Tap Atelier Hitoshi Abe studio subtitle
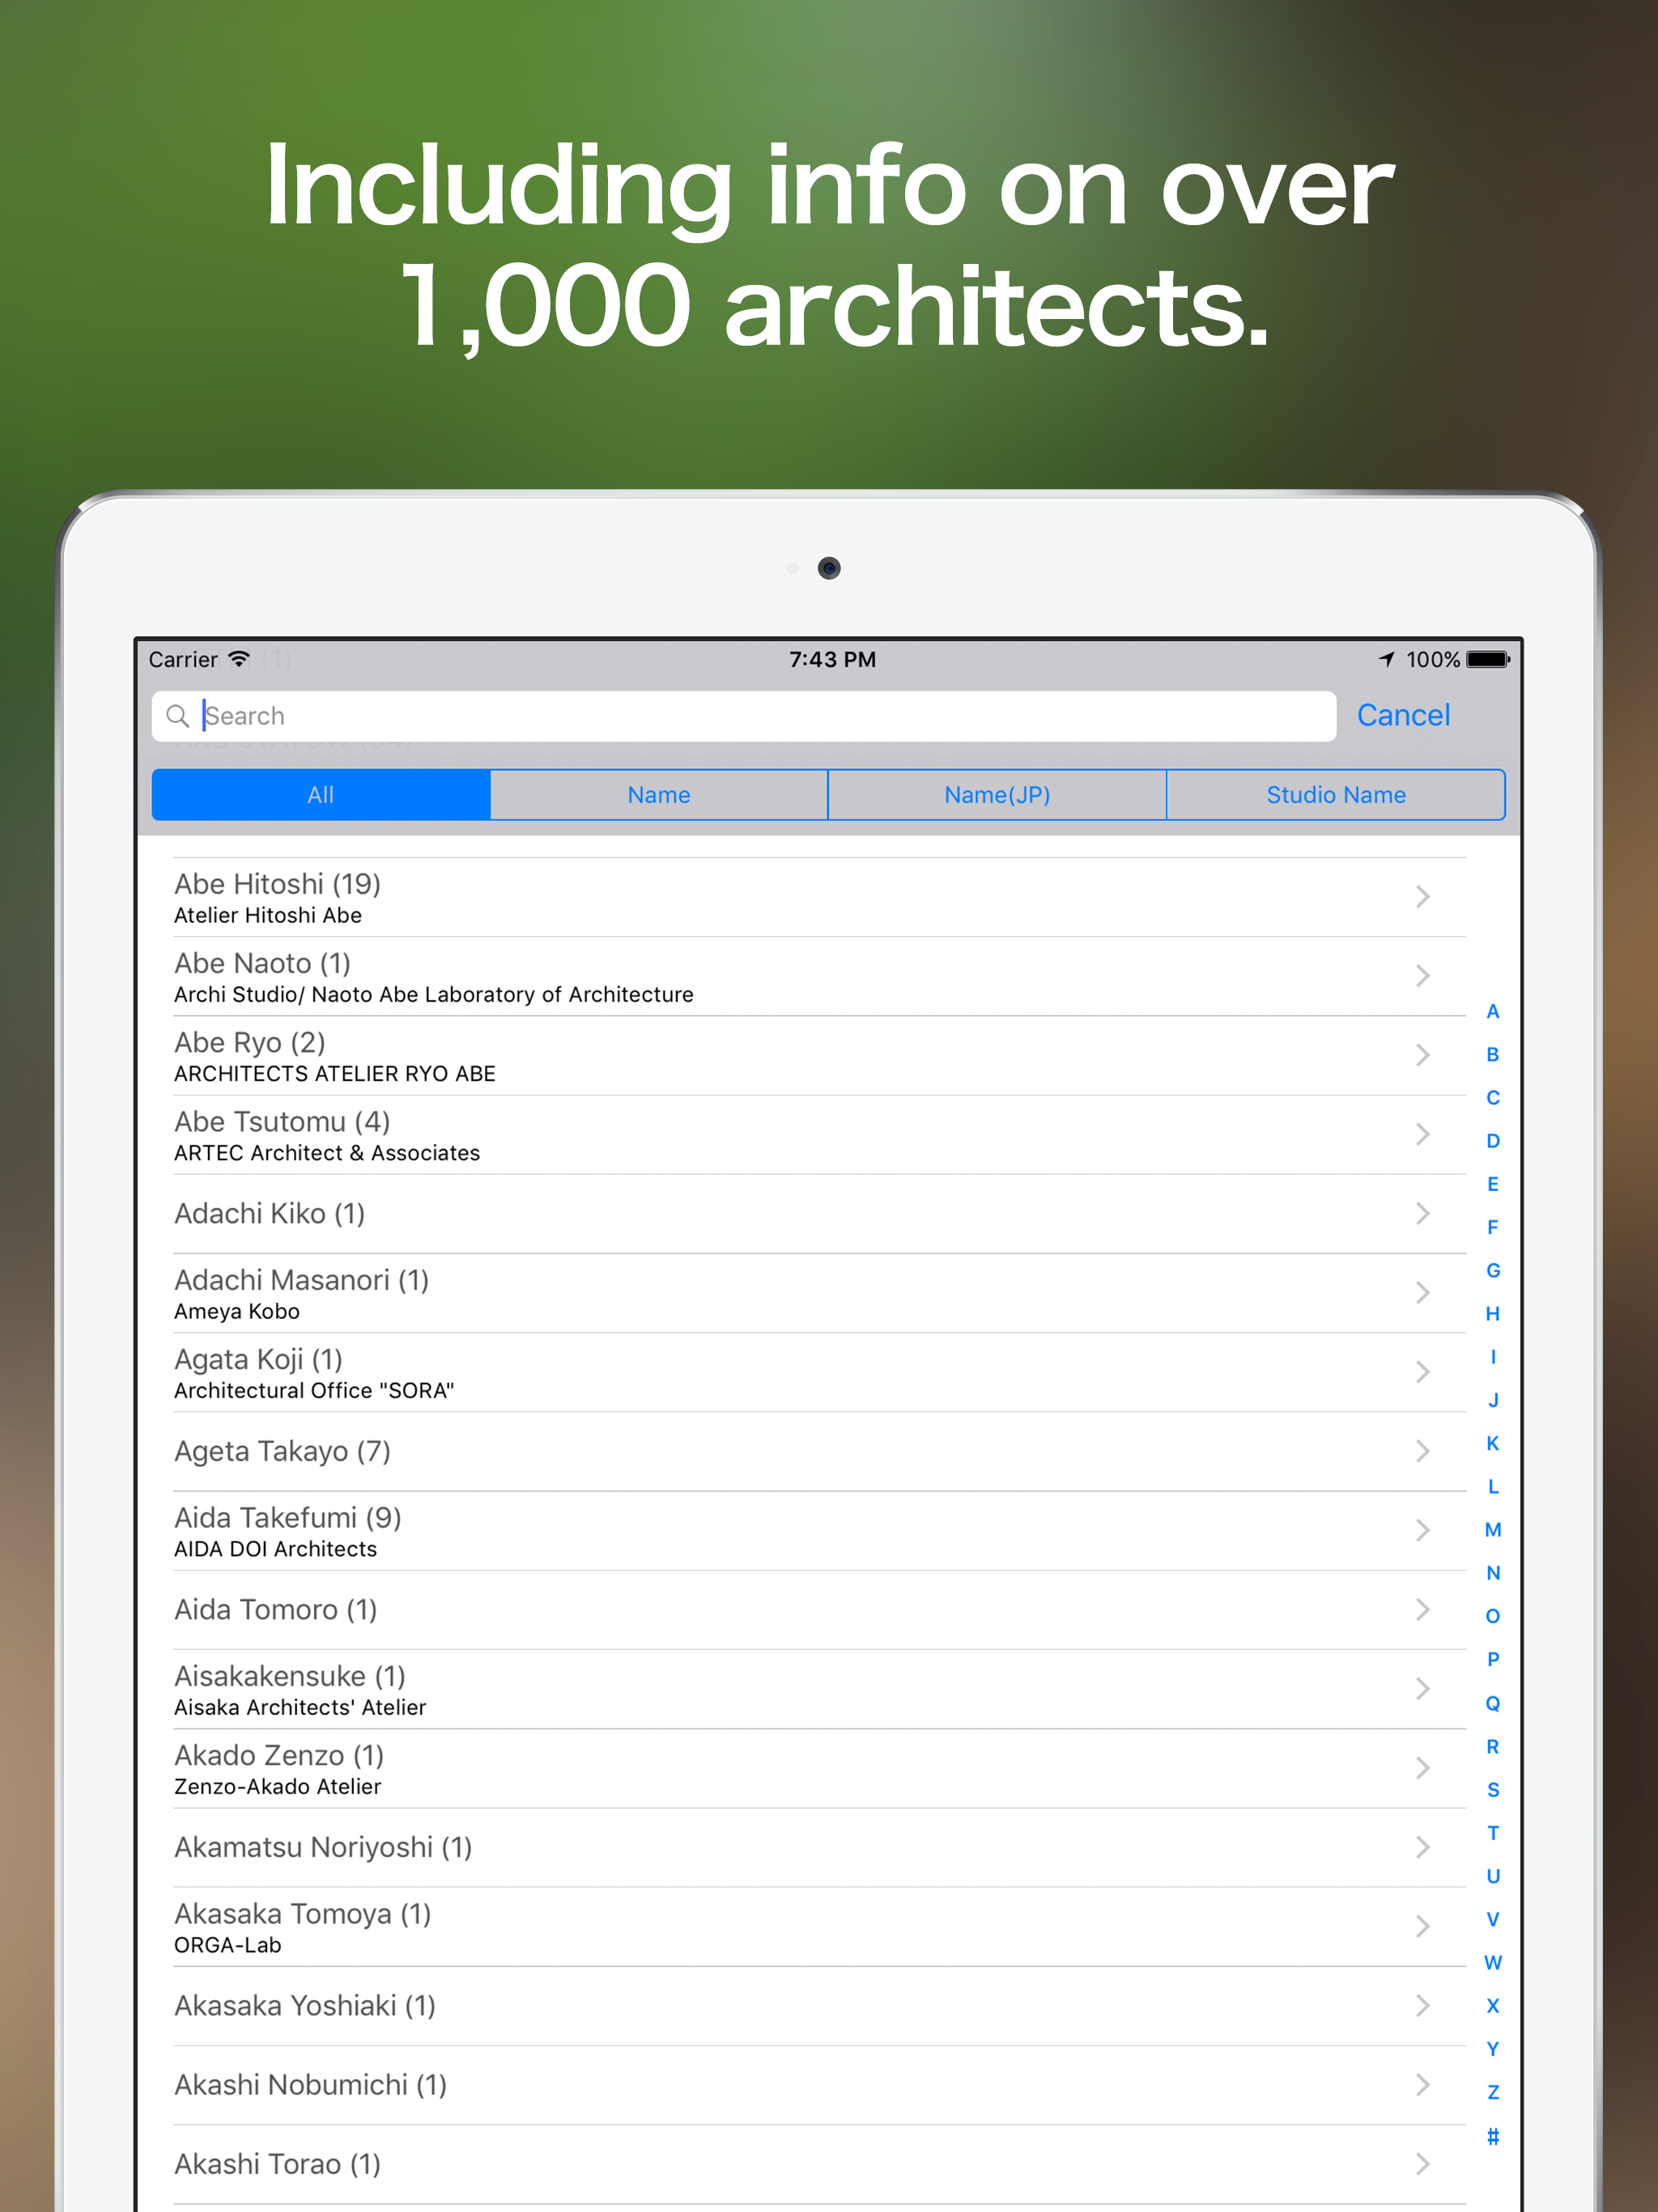Viewport: 1658px width, 2212px height. pos(268,915)
